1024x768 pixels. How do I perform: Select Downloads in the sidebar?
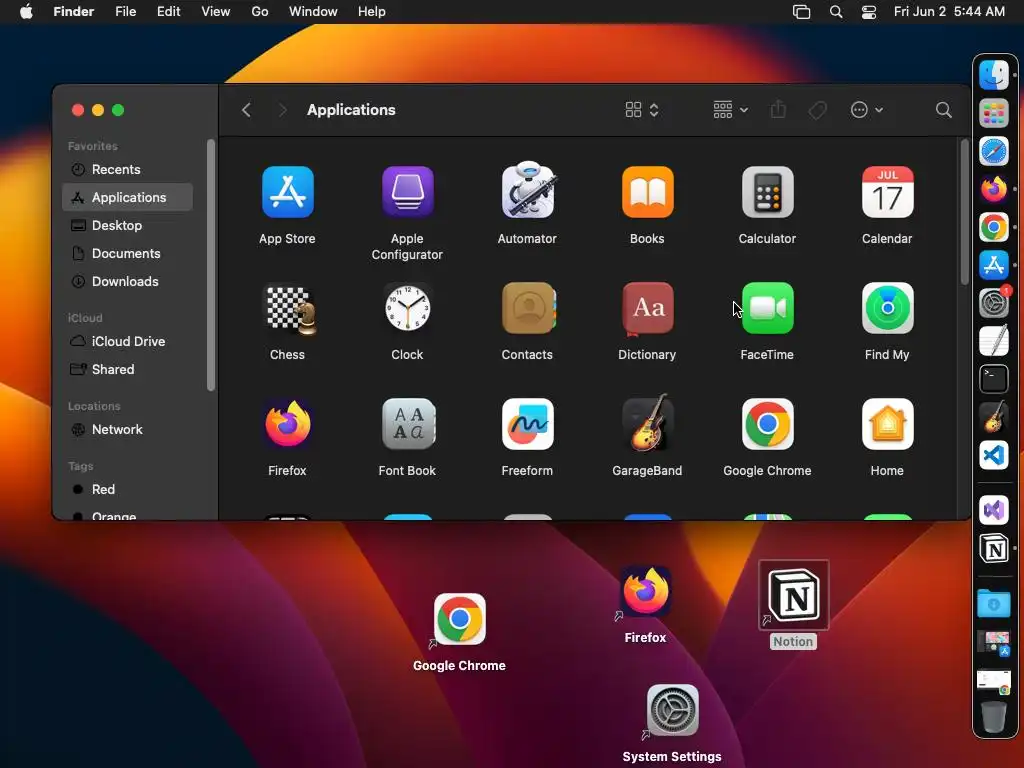coord(127,281)
